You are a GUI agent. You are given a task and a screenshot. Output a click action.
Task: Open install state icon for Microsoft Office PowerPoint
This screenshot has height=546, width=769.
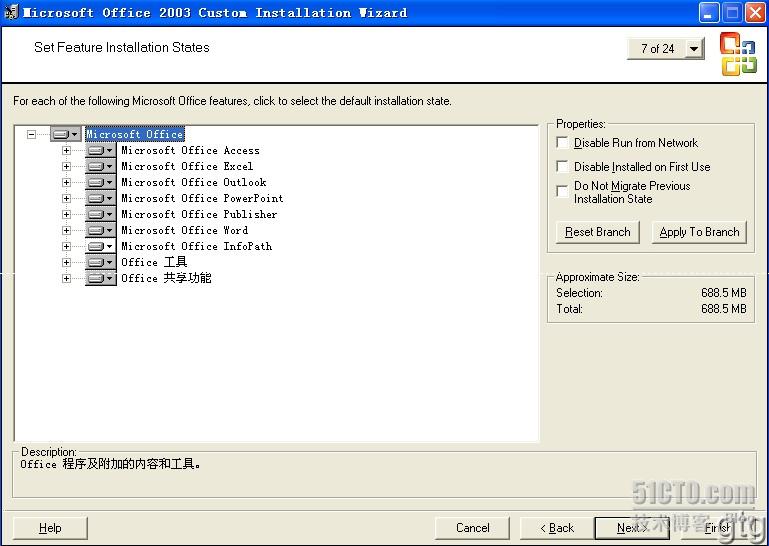101,198
